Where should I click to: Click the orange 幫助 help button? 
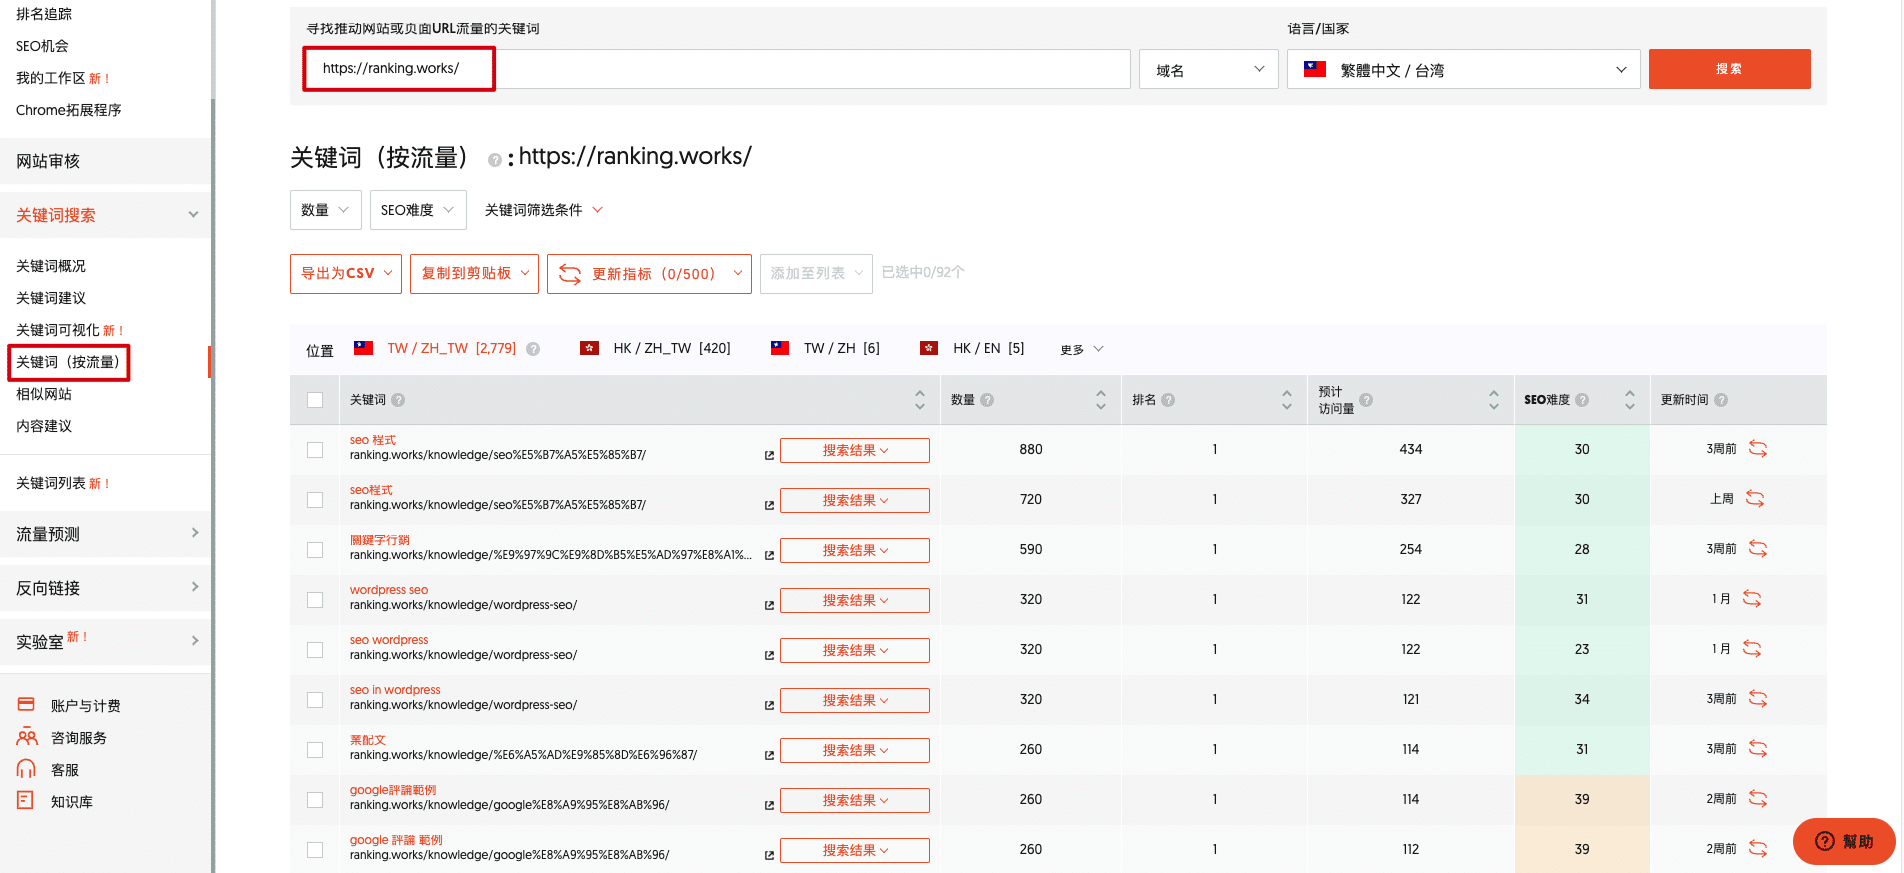click(x=1843, y=841)
